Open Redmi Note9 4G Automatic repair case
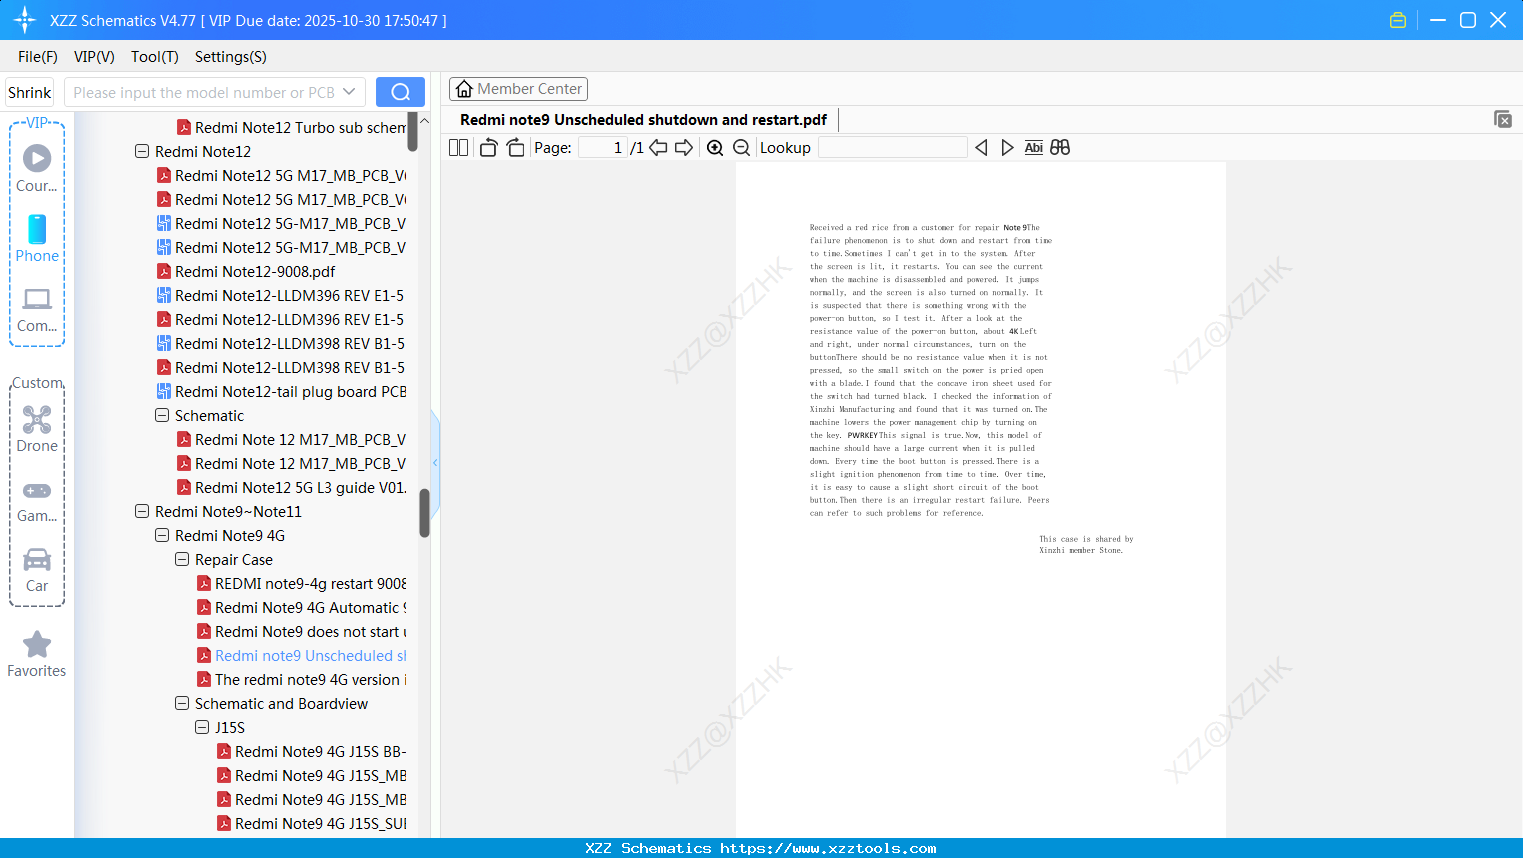Viewport: 1523px width, 858px height. pyautogui.click(x=301, y=608)
